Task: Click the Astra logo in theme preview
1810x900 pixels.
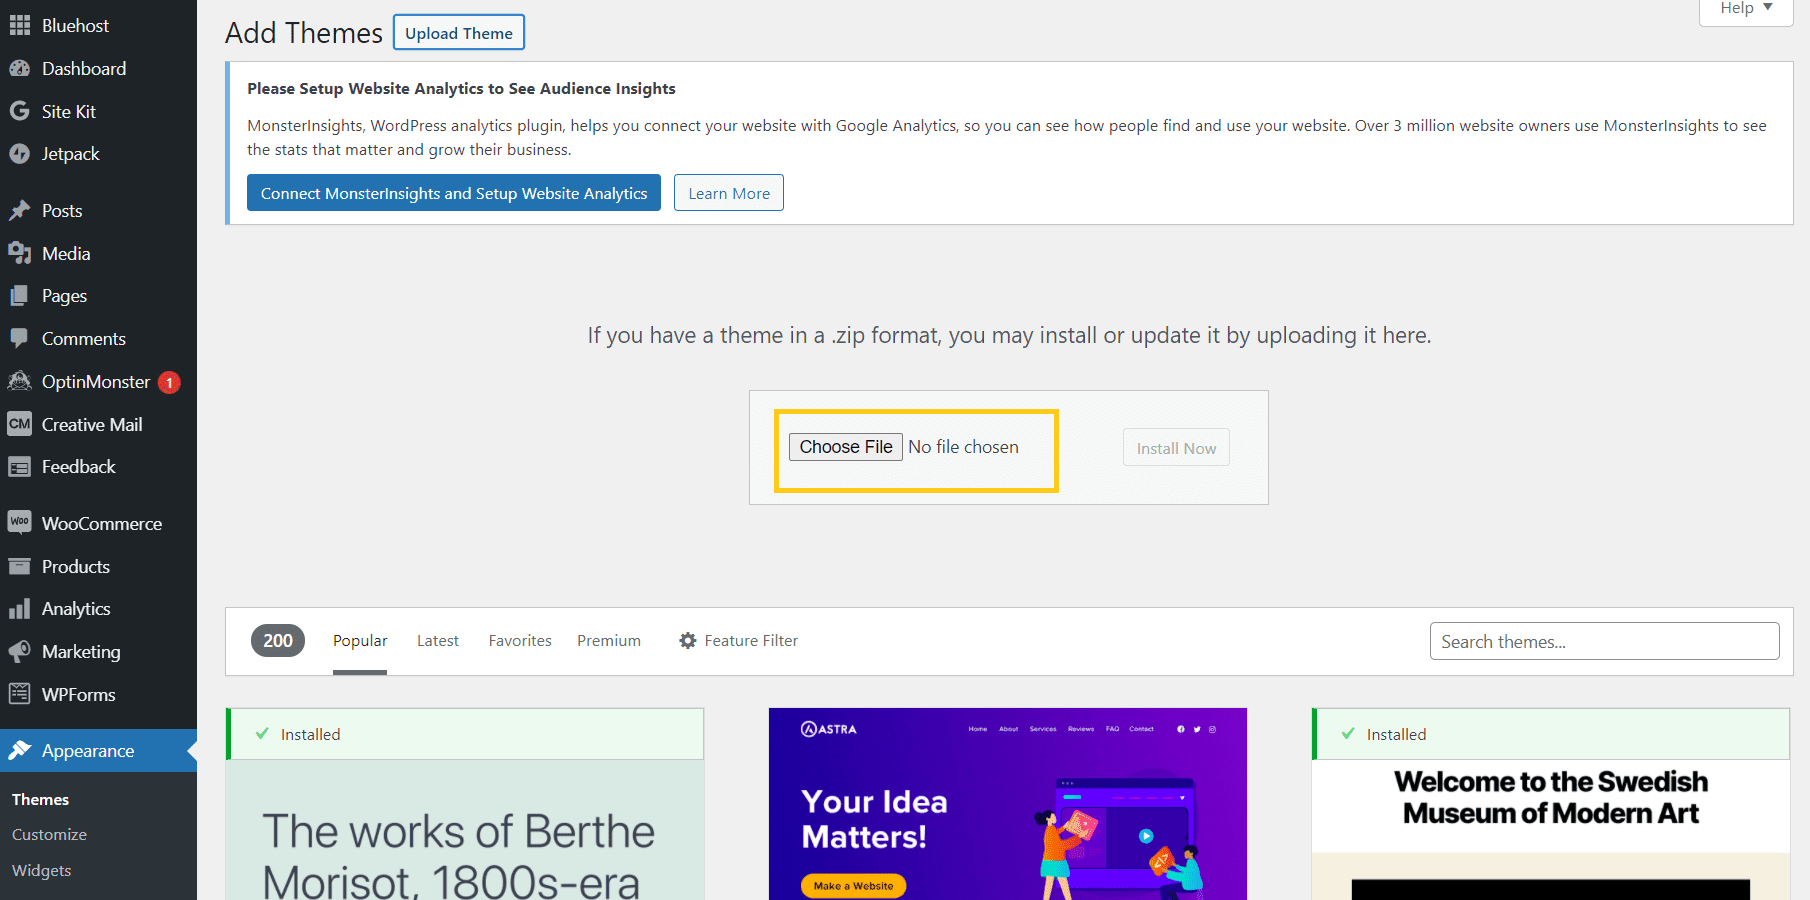Action: (829, 729)
